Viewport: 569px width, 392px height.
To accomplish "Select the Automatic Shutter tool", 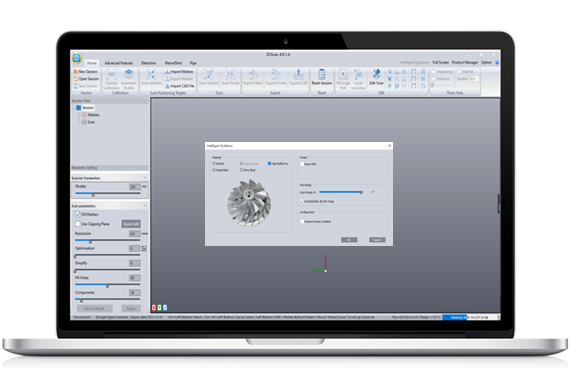I will coord(129,79).
